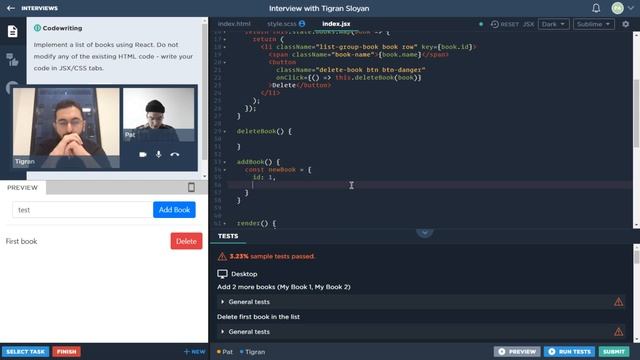Click the Desktop monitor icon
The height and width of the screenshot is (360, 640).
pos(222,274)
